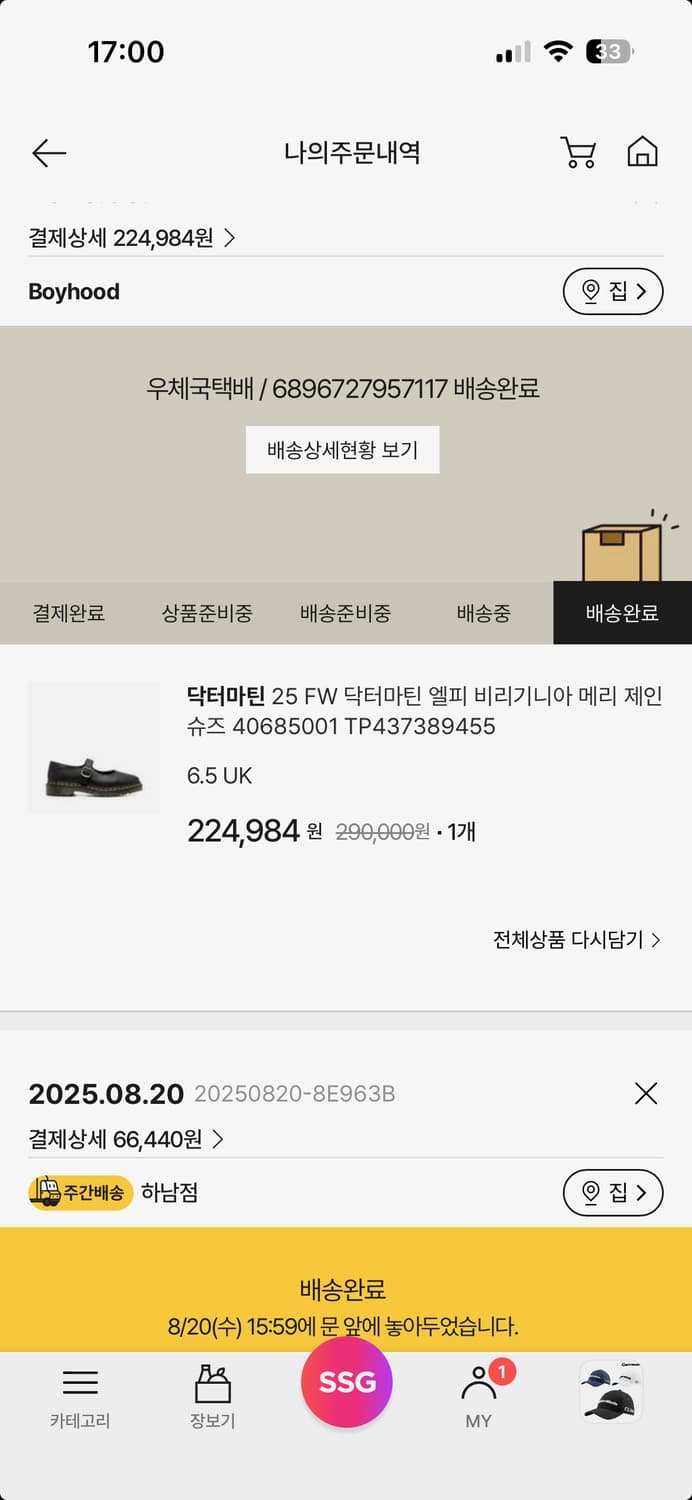Image resolution: width=692 pixels, height=1500 pixels.
Task: Tap the yellow 주간배송 badge
Action: tap(81, 1193)
